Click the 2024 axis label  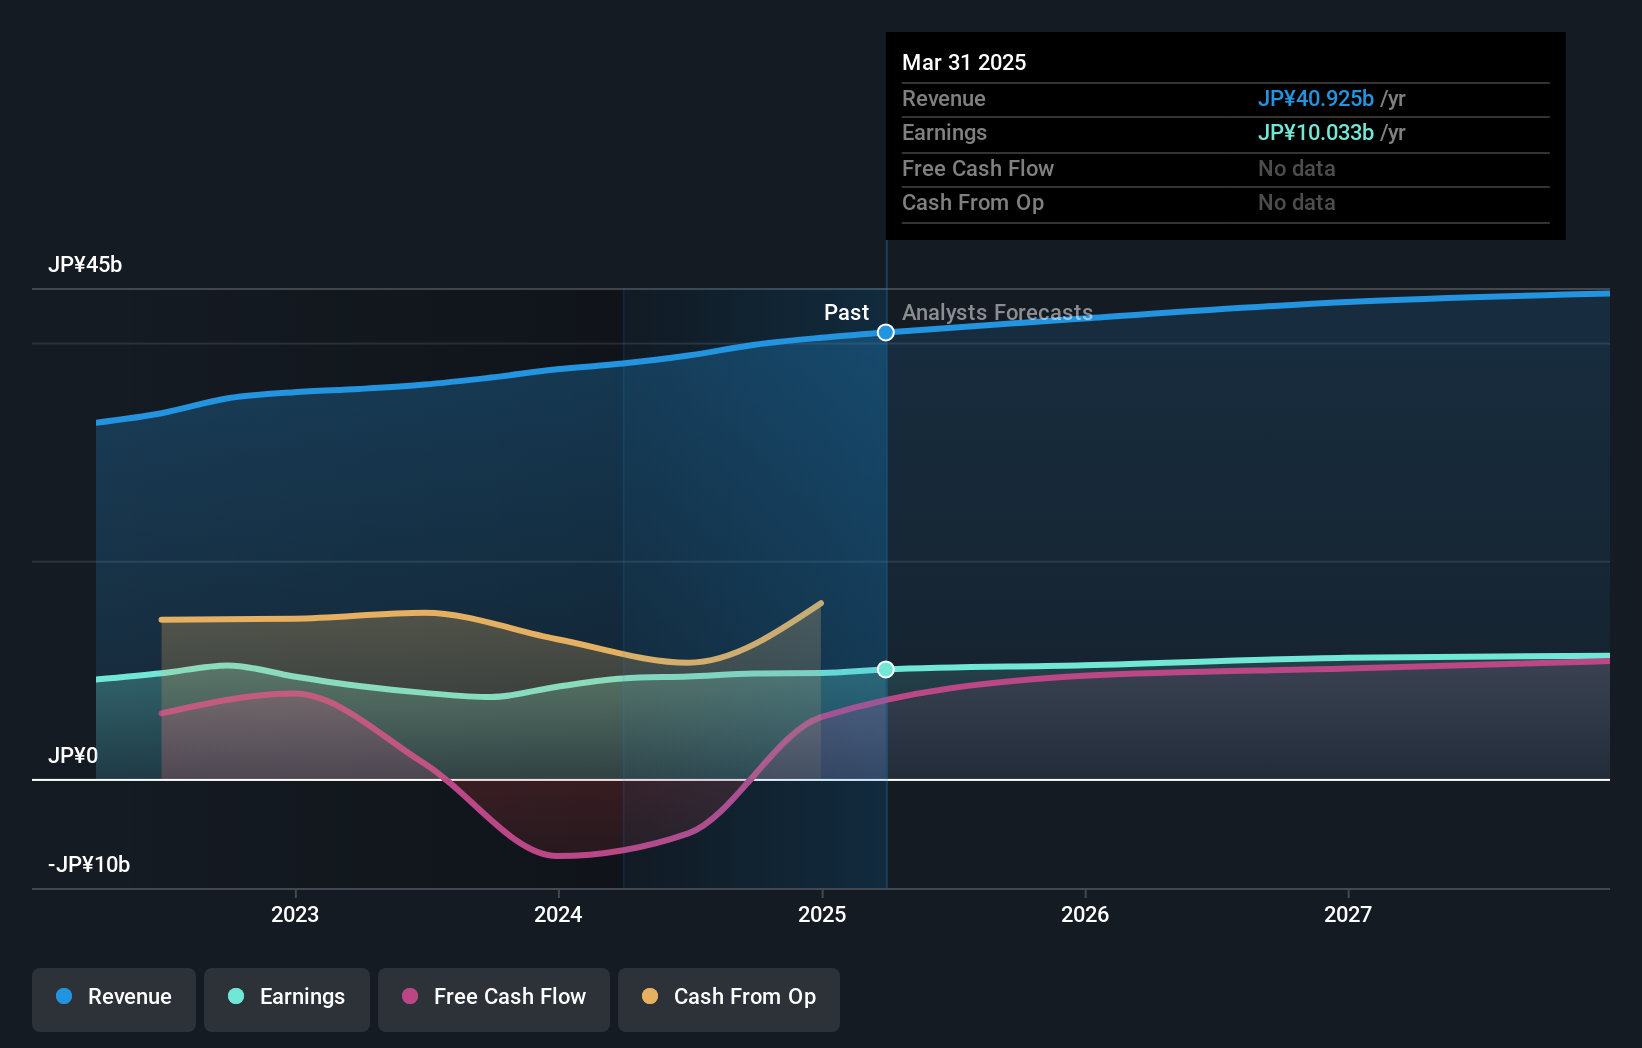[x=558, y=914]
